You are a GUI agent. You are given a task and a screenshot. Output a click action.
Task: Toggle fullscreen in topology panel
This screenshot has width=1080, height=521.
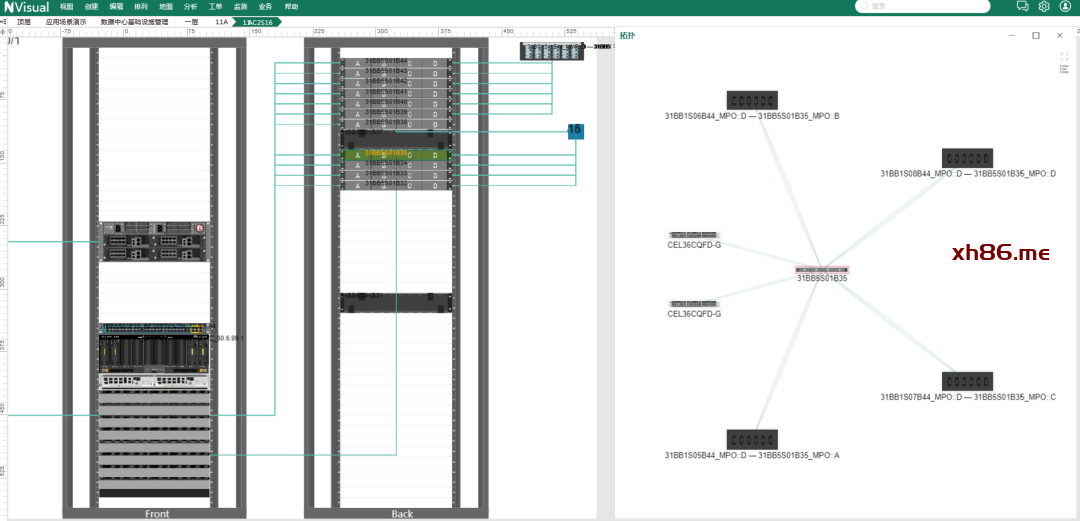click(1064, 57)
